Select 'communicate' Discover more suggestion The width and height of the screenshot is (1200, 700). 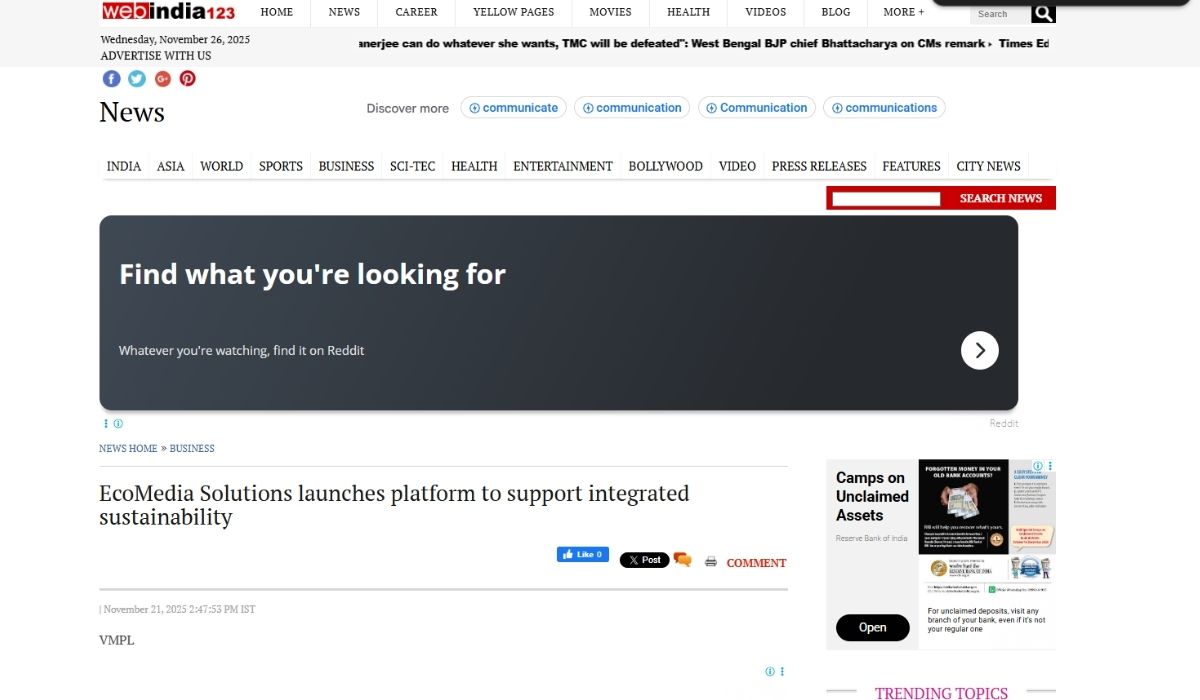[513, 108]
